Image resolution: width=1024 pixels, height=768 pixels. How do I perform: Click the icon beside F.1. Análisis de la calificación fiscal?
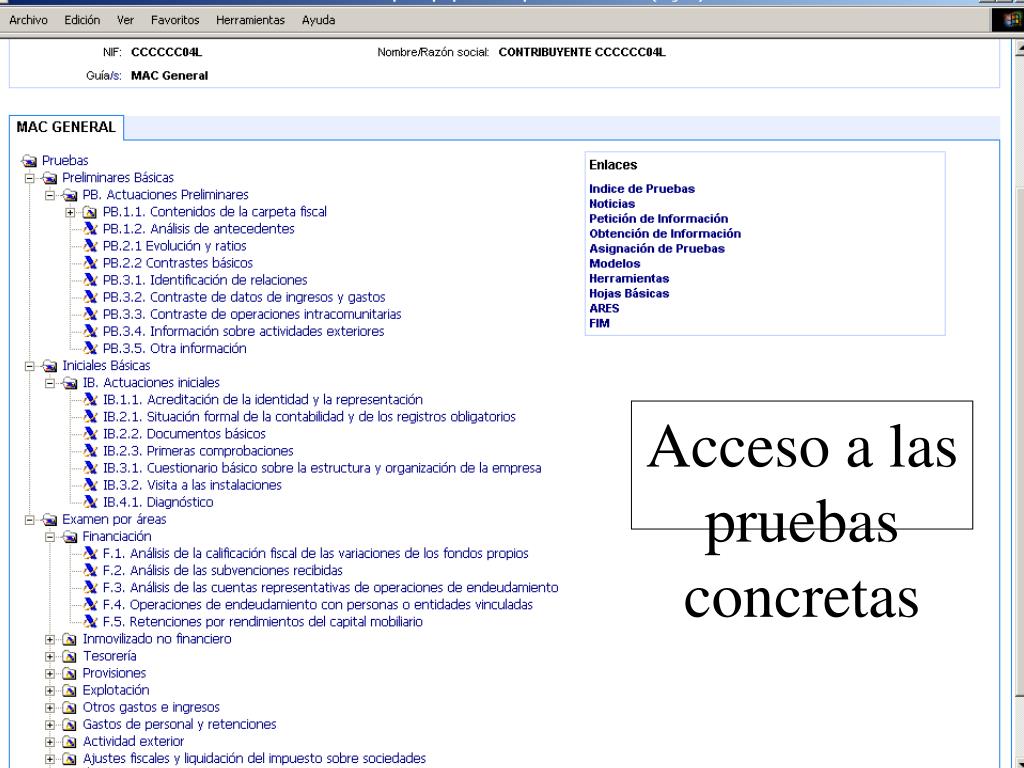point(91,554)
